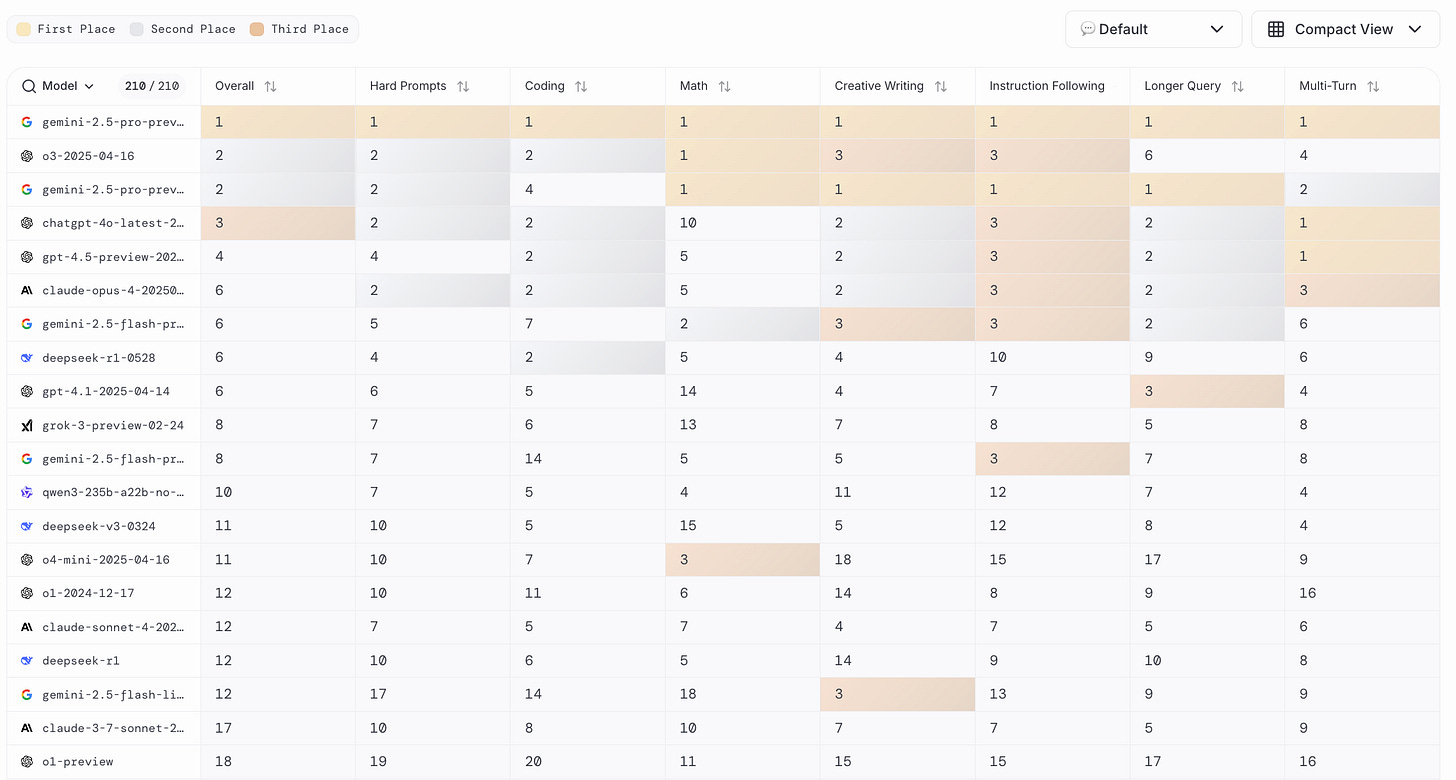
Task: Click the Third Place legend color swatch
Action: [257, 29]
